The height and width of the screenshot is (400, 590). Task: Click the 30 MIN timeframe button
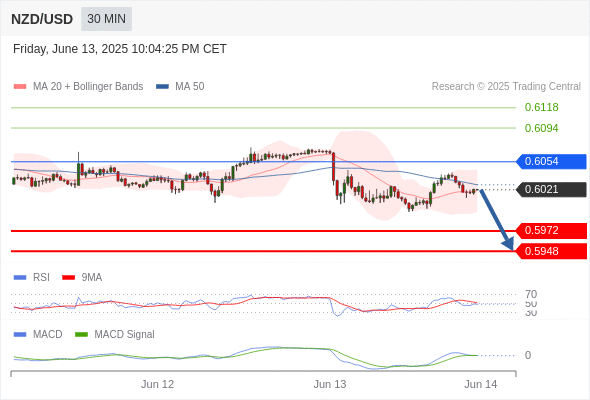(106, 19)
